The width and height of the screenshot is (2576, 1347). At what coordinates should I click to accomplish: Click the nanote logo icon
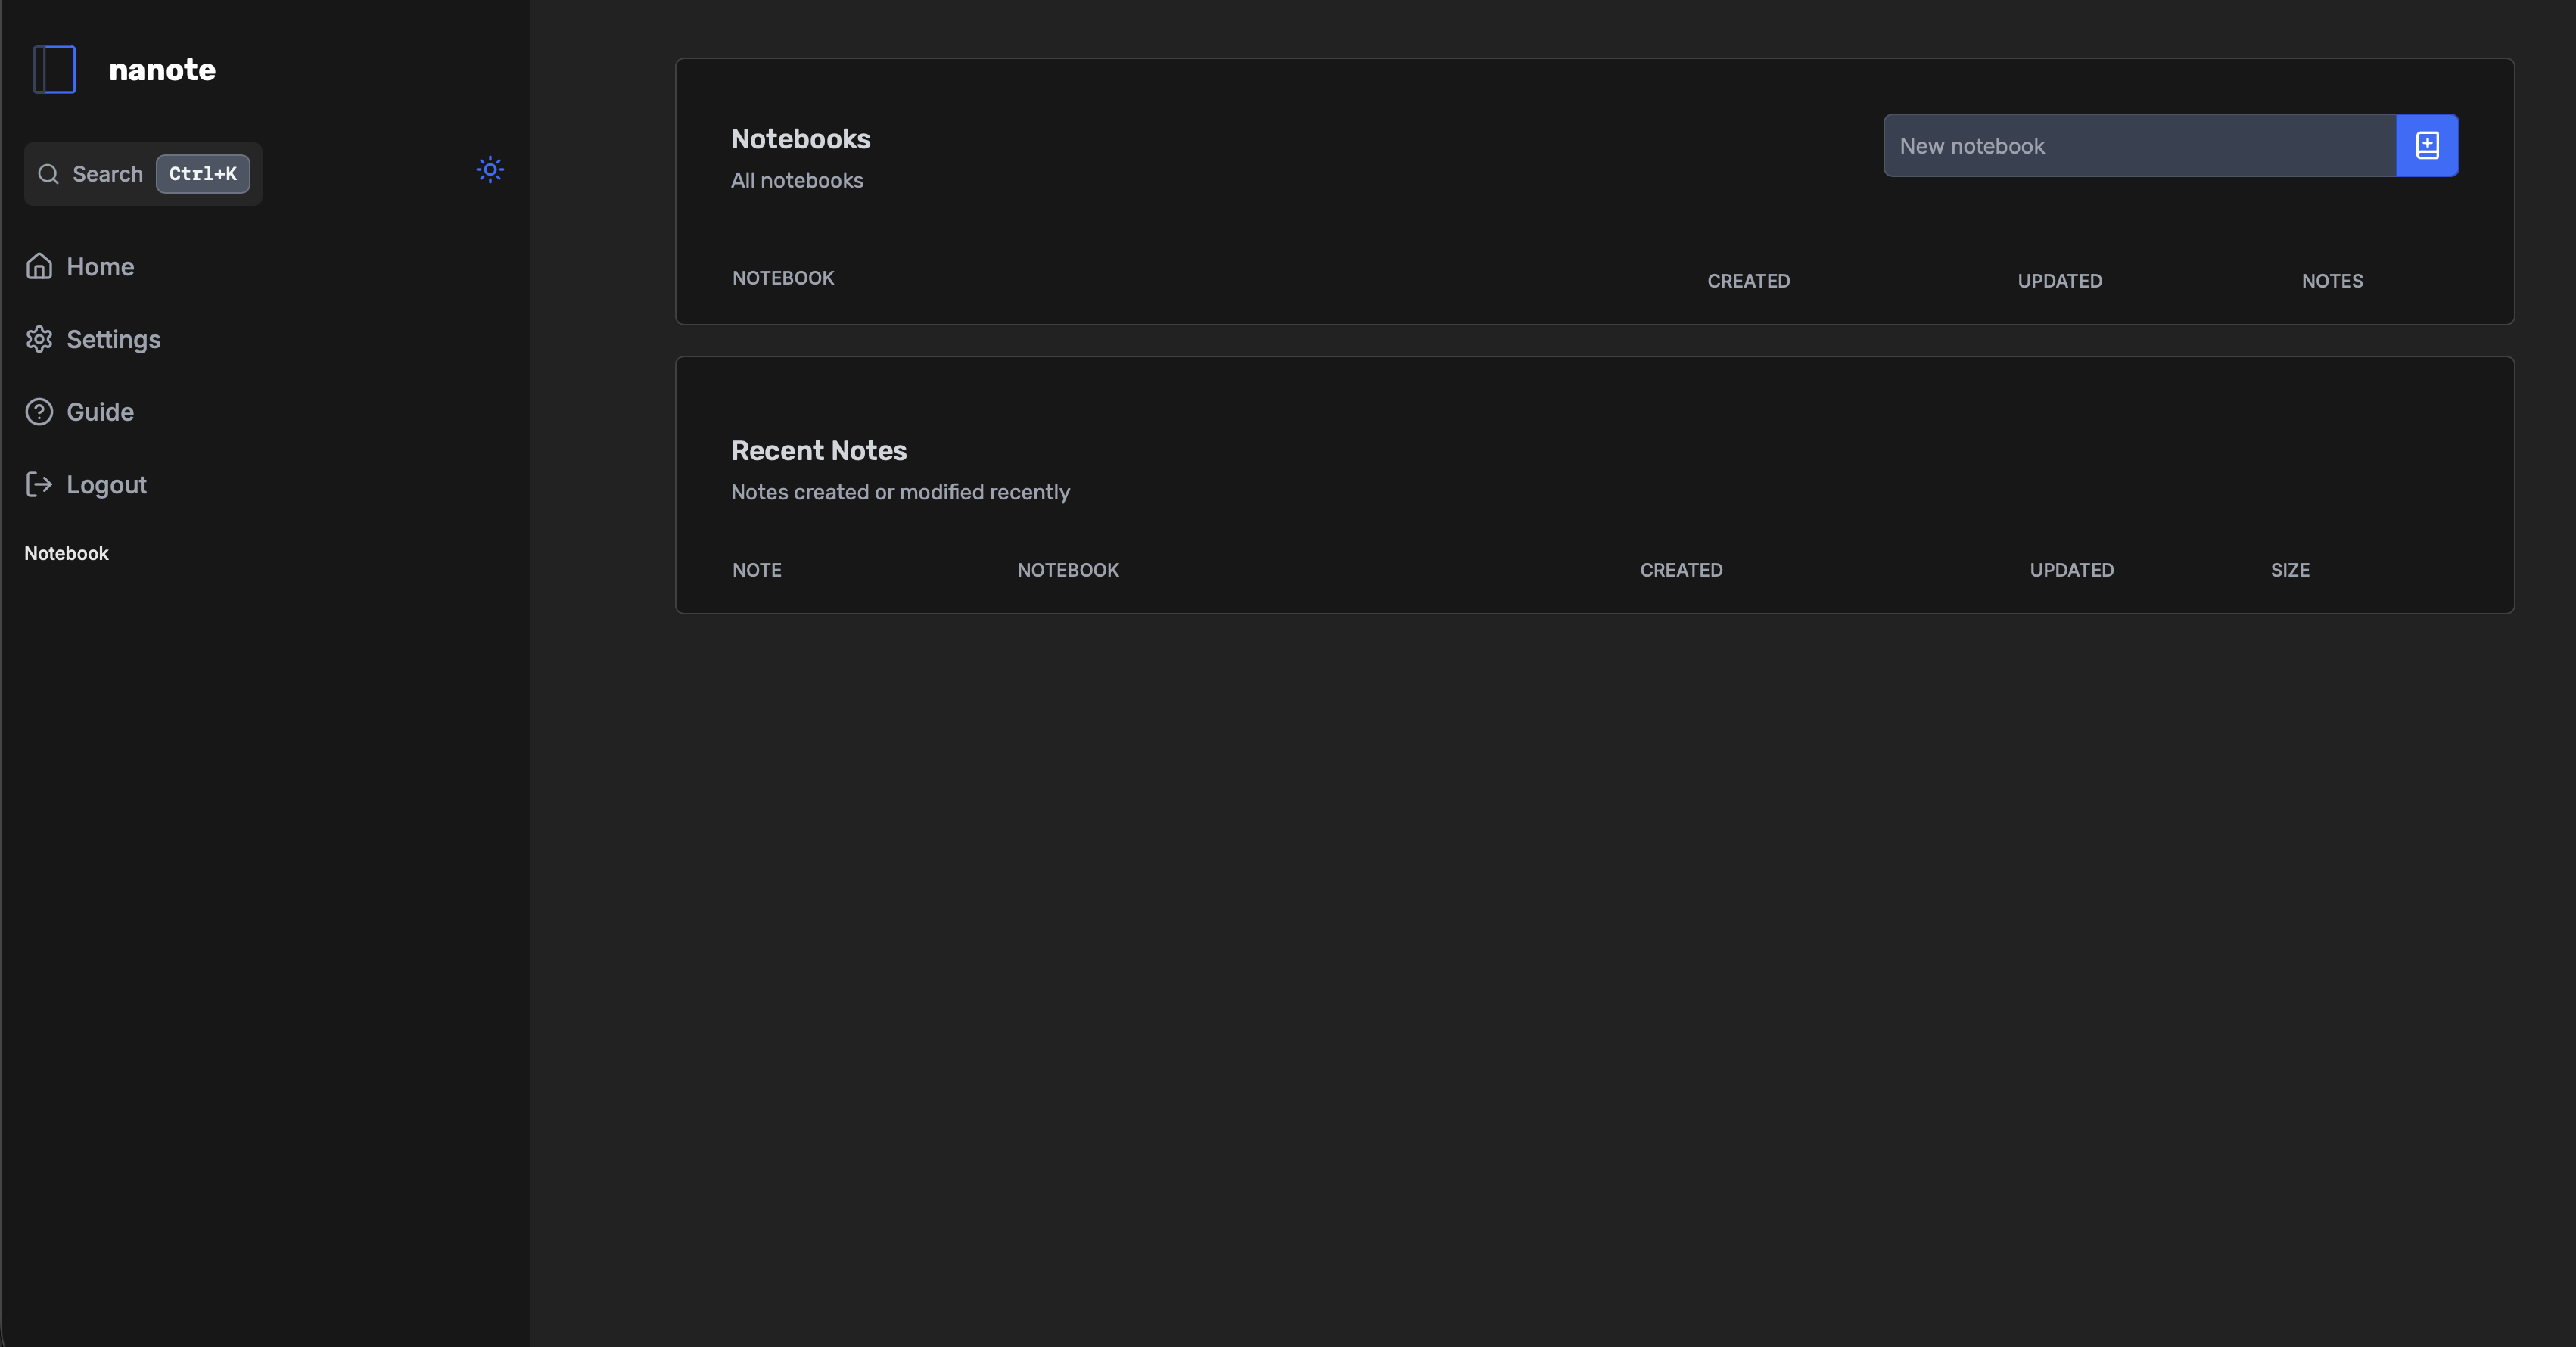click(x=54, y=69)
